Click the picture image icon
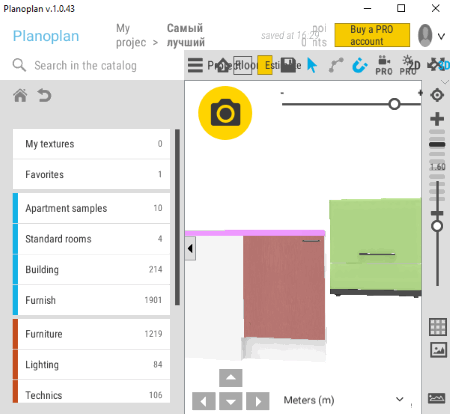 pyautogui.click(x=438, y=350)
